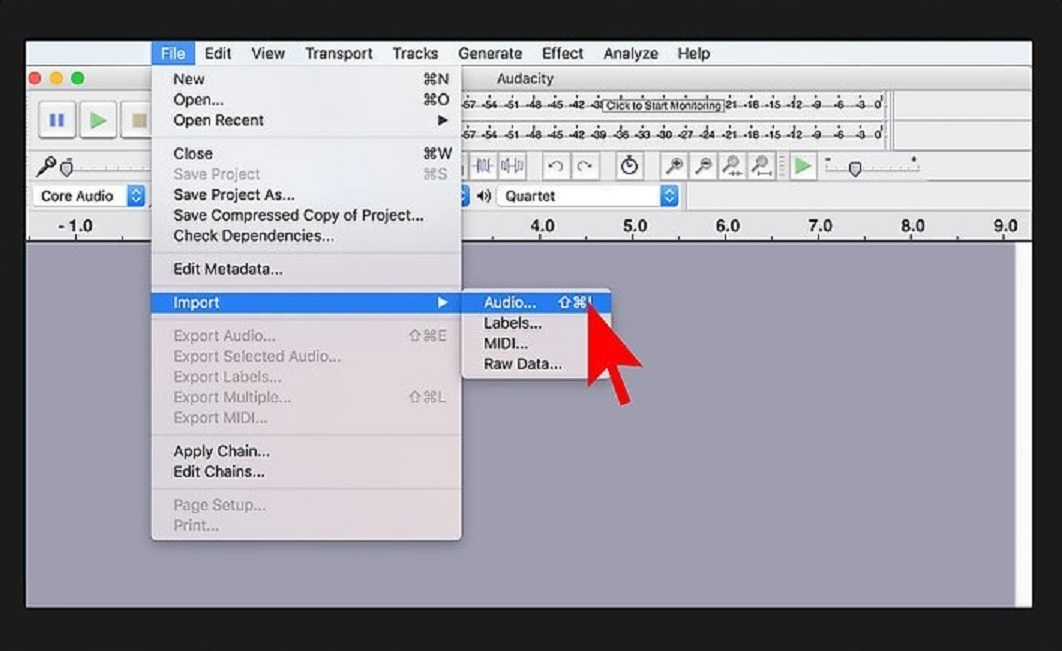Click the Fit Selection zoom icon

[732, 165]
